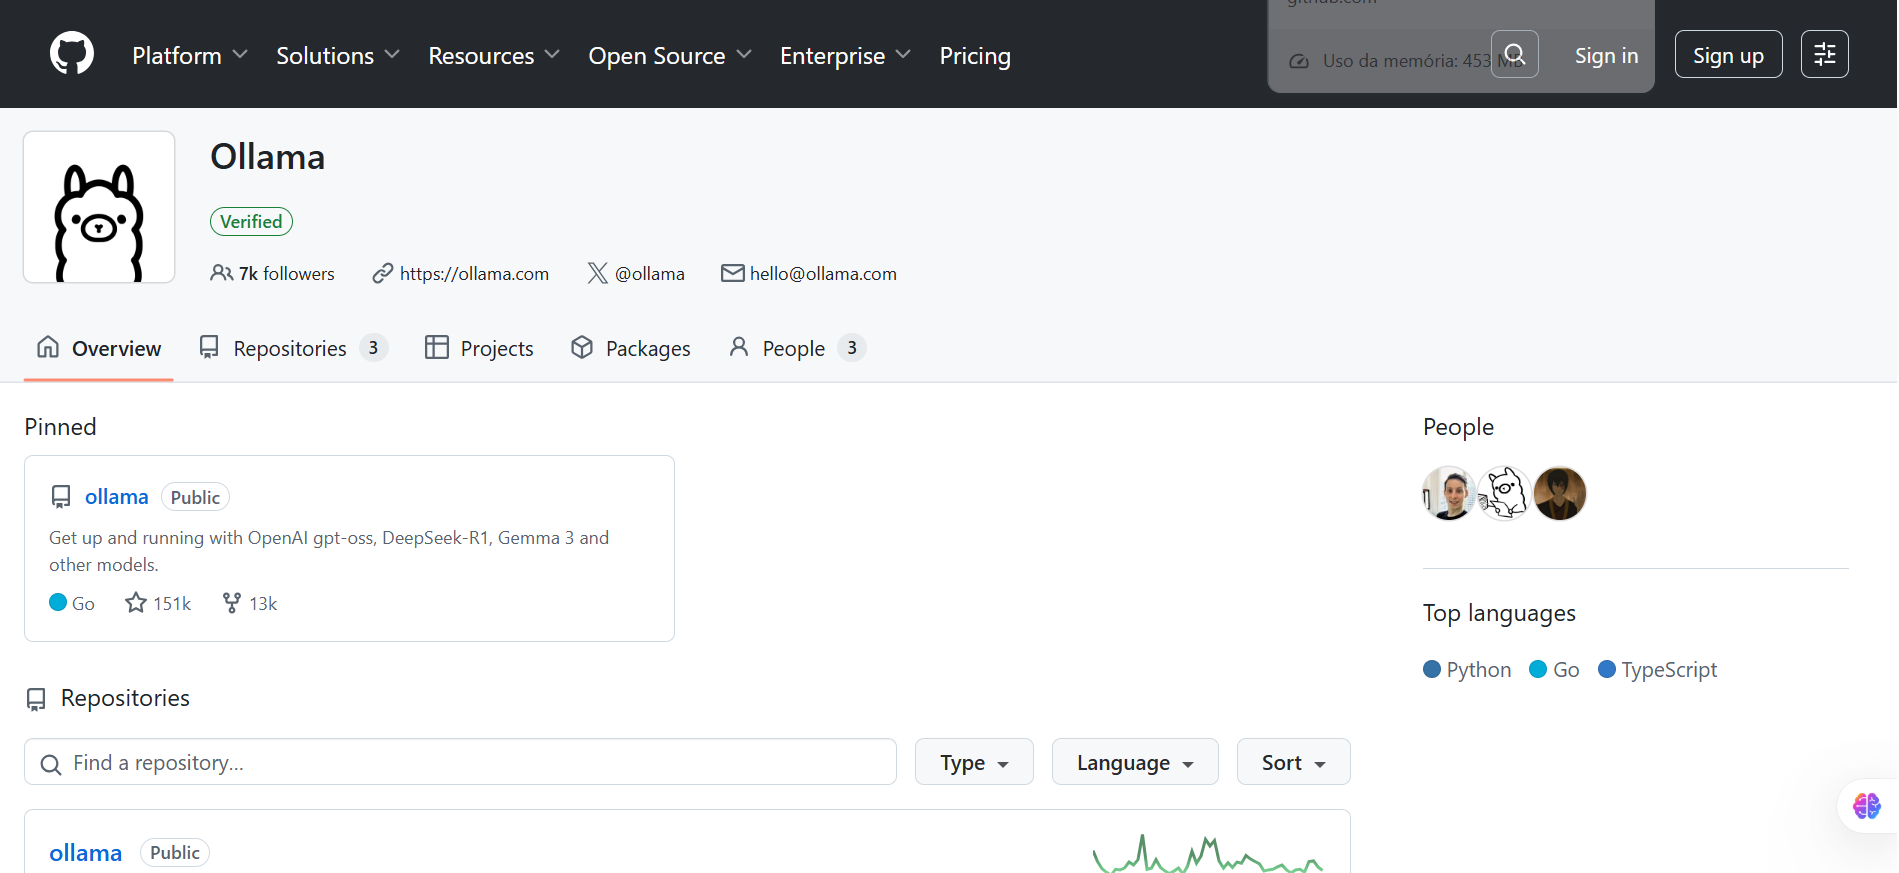Click the followers people icon
The height and width of the screenshot is (873, 1899).
221,273
